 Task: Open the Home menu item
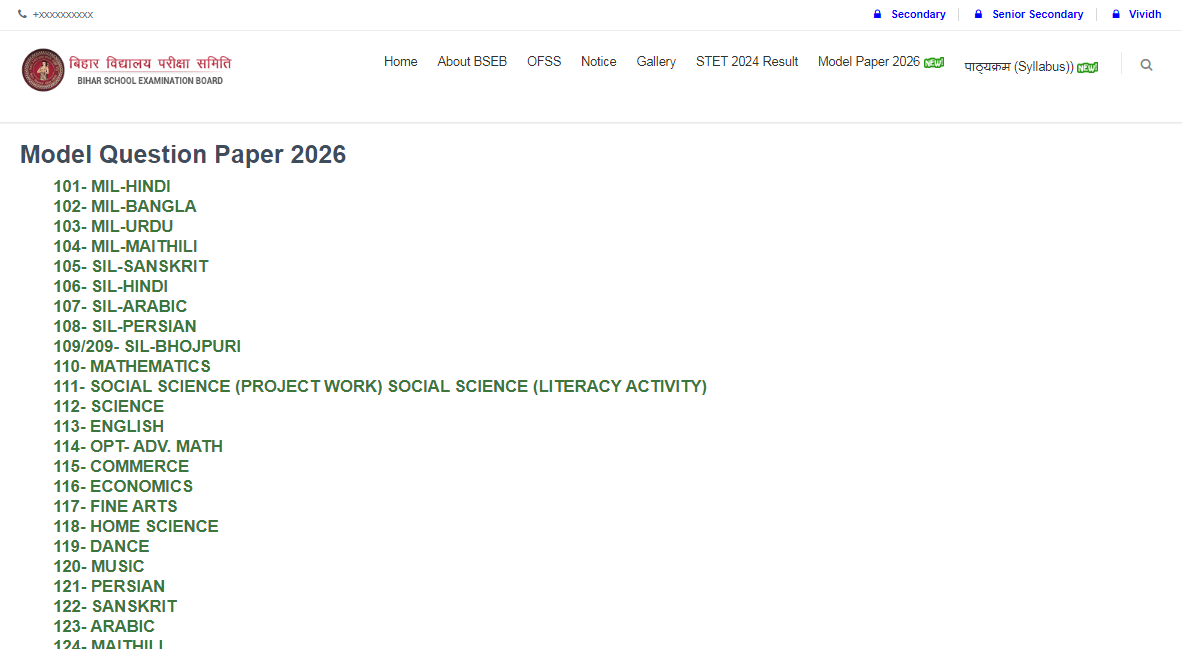(400, 61)
